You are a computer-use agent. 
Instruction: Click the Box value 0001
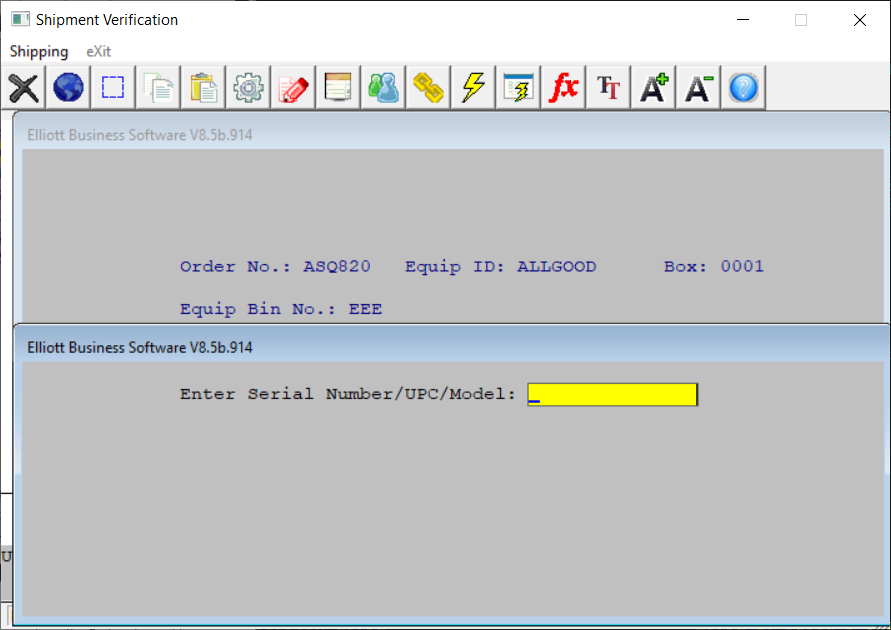coord(742,266)
